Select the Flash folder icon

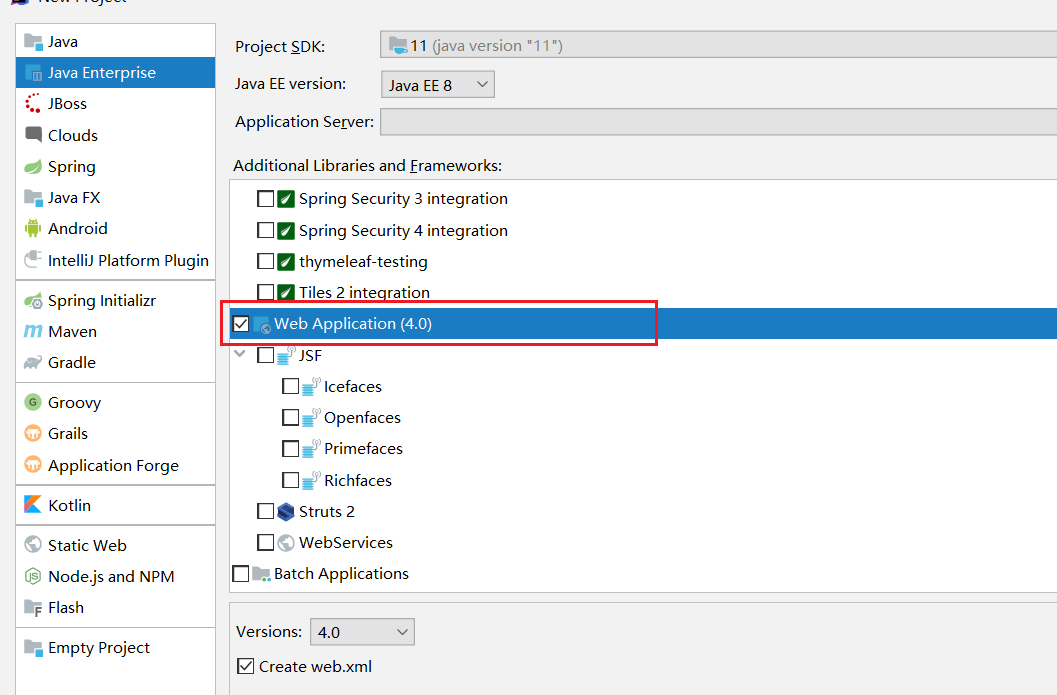33,607
